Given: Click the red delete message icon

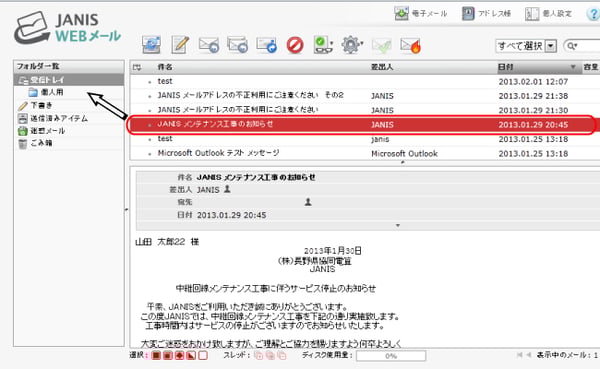Looking at the screenshot, I should [x=295, y=45].
